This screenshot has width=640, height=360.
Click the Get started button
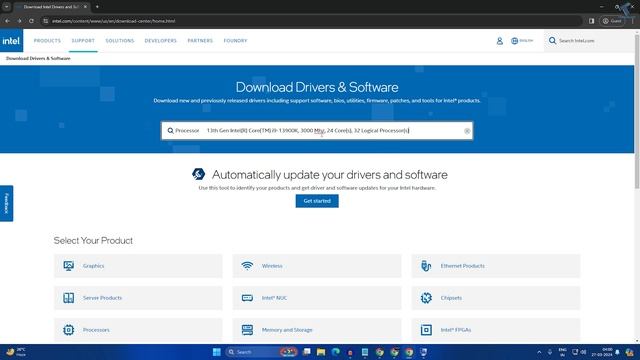tap(317, 201)
